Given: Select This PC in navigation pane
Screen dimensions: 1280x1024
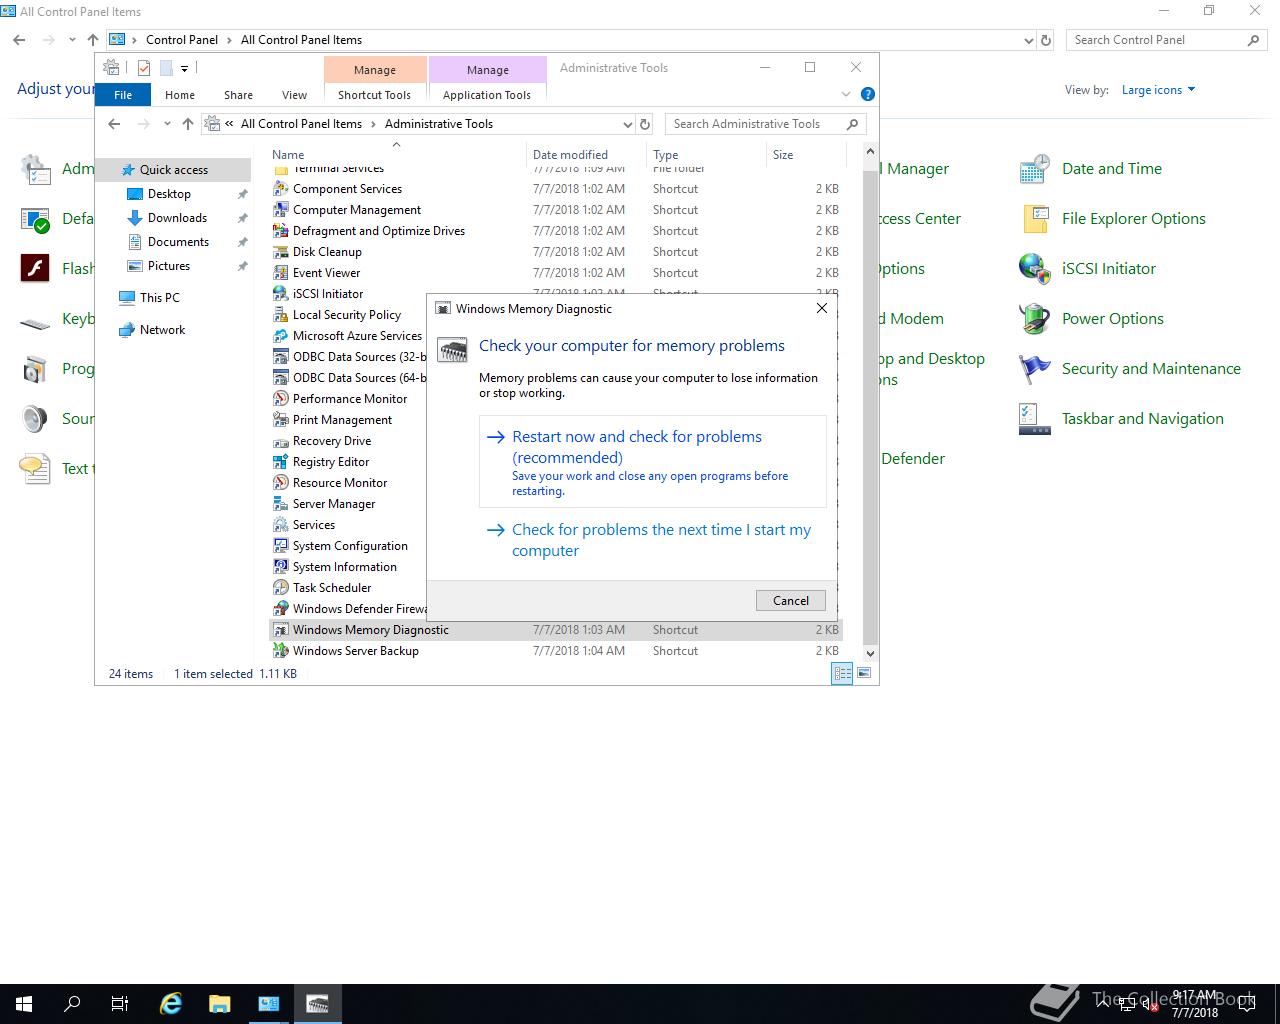Looking at the screenshot, I should [160, 298].
